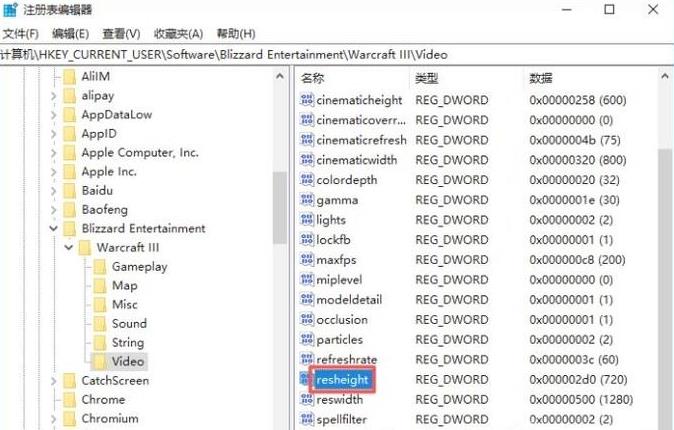Open the 帮助(H) menu

click(236, 34)
